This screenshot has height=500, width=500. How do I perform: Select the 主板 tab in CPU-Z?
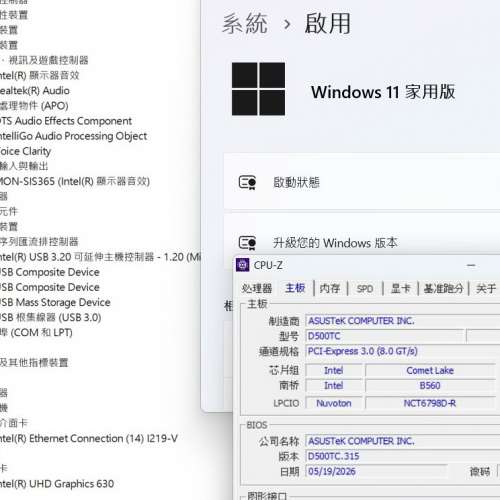(295, 288)
